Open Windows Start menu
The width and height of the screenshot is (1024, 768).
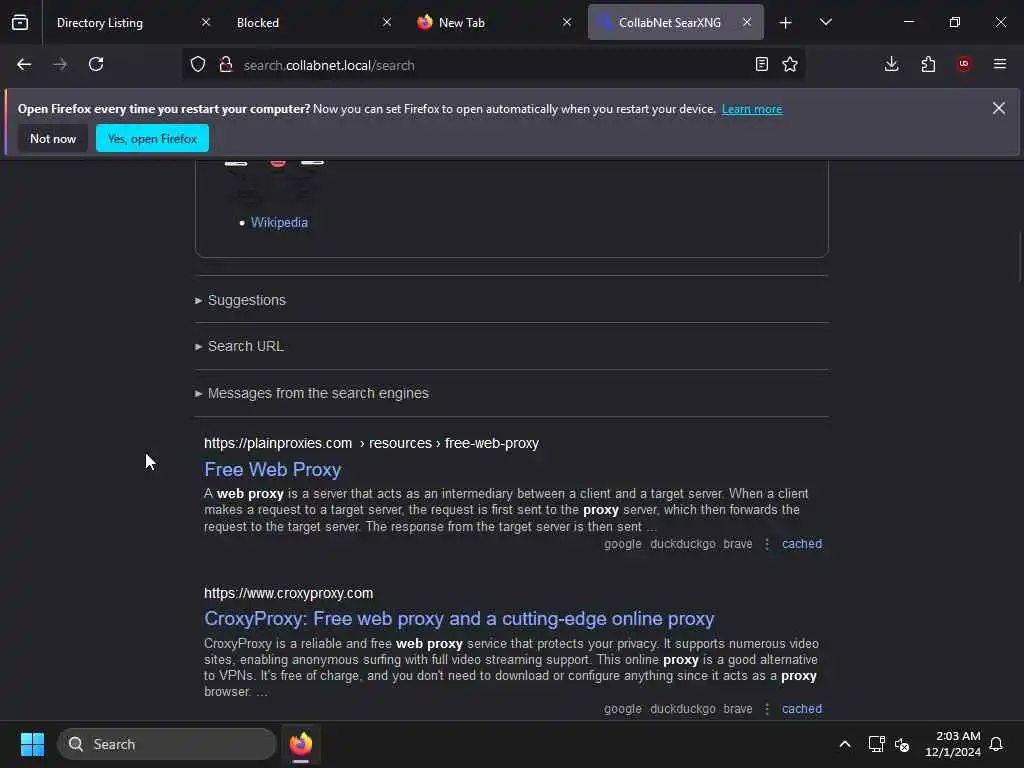click(32, 744)
